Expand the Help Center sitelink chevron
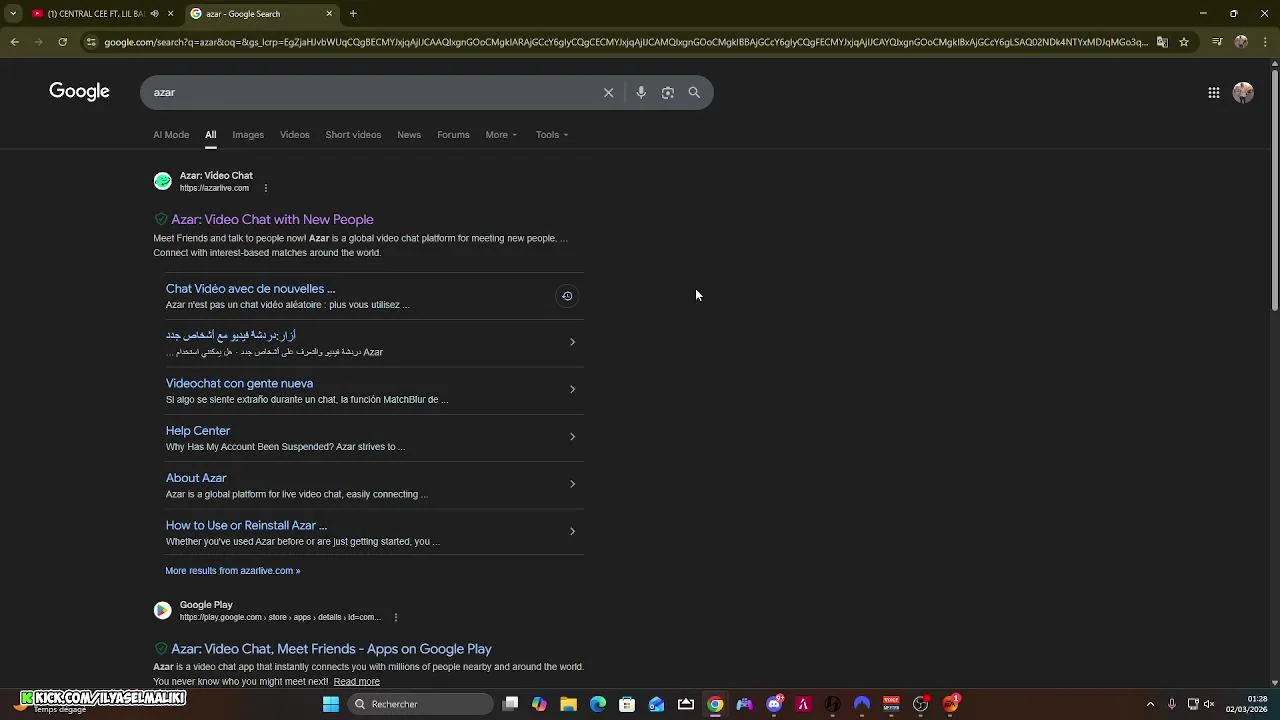 pyautogui.click(x=572, y=436)
